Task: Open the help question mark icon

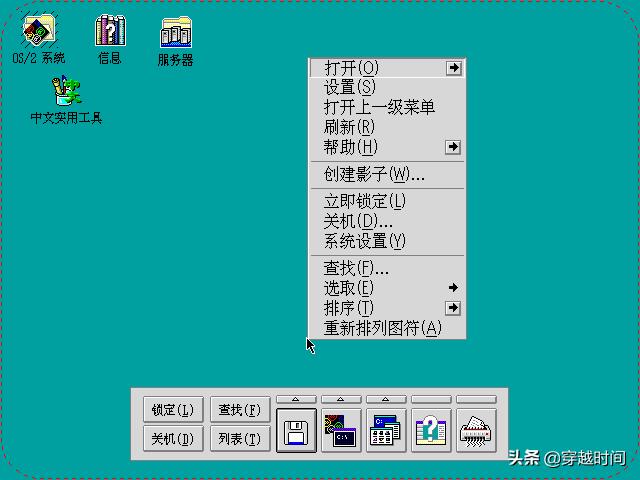Action: [x=431, y=431]
